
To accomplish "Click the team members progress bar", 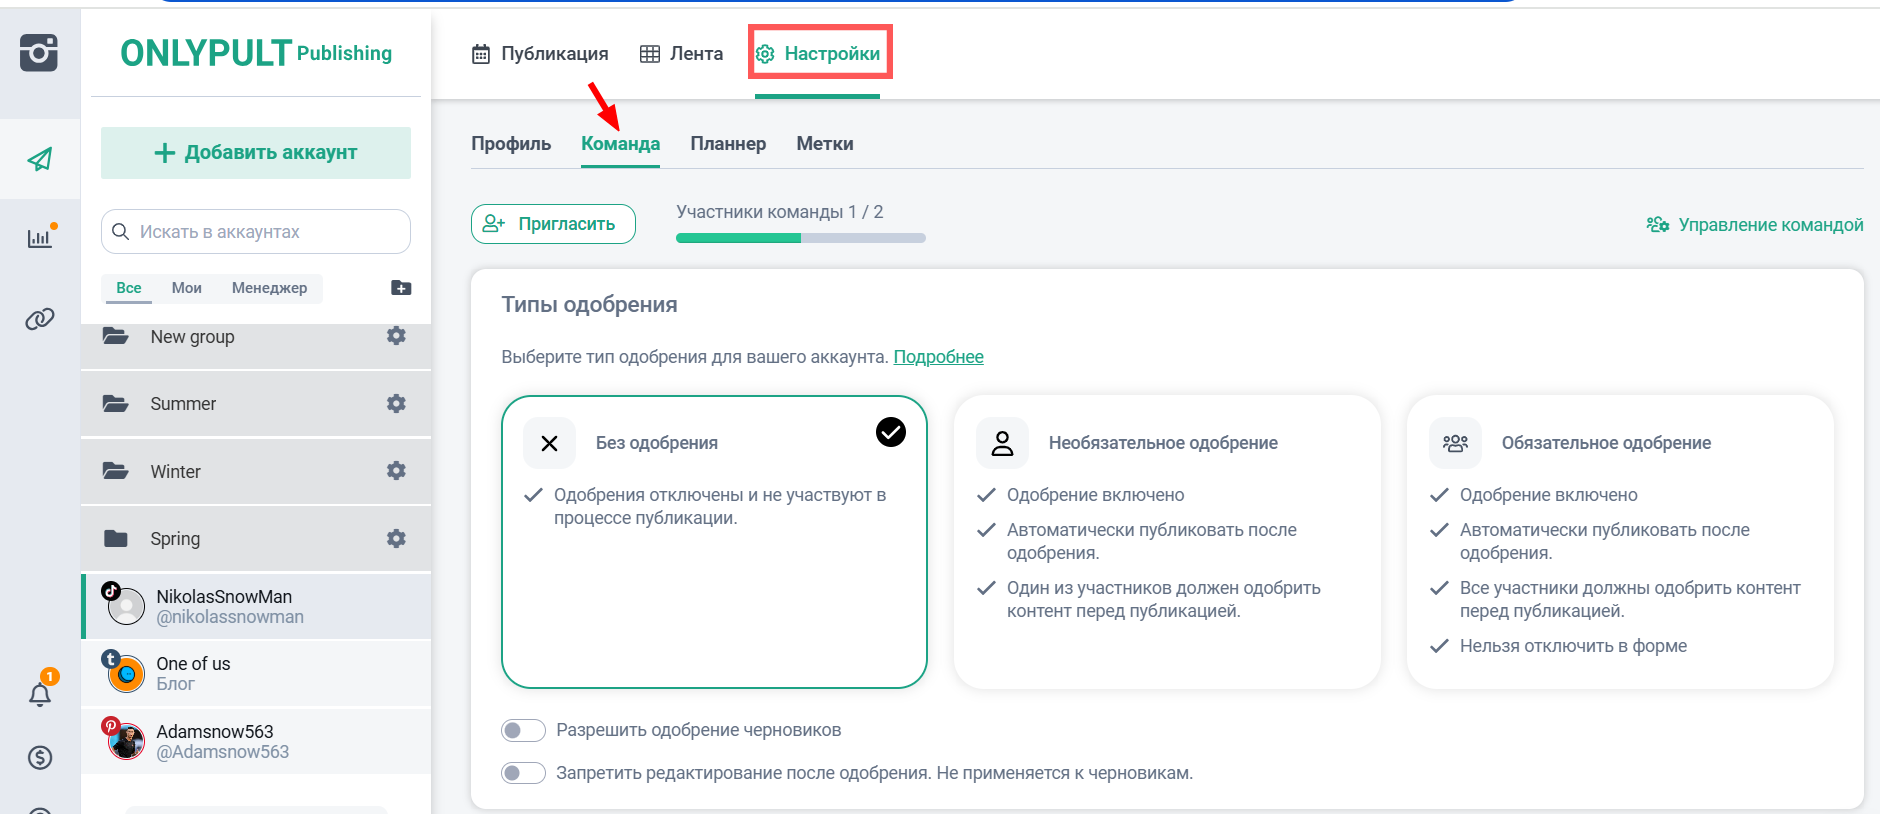I will click(x=800, y=238).
